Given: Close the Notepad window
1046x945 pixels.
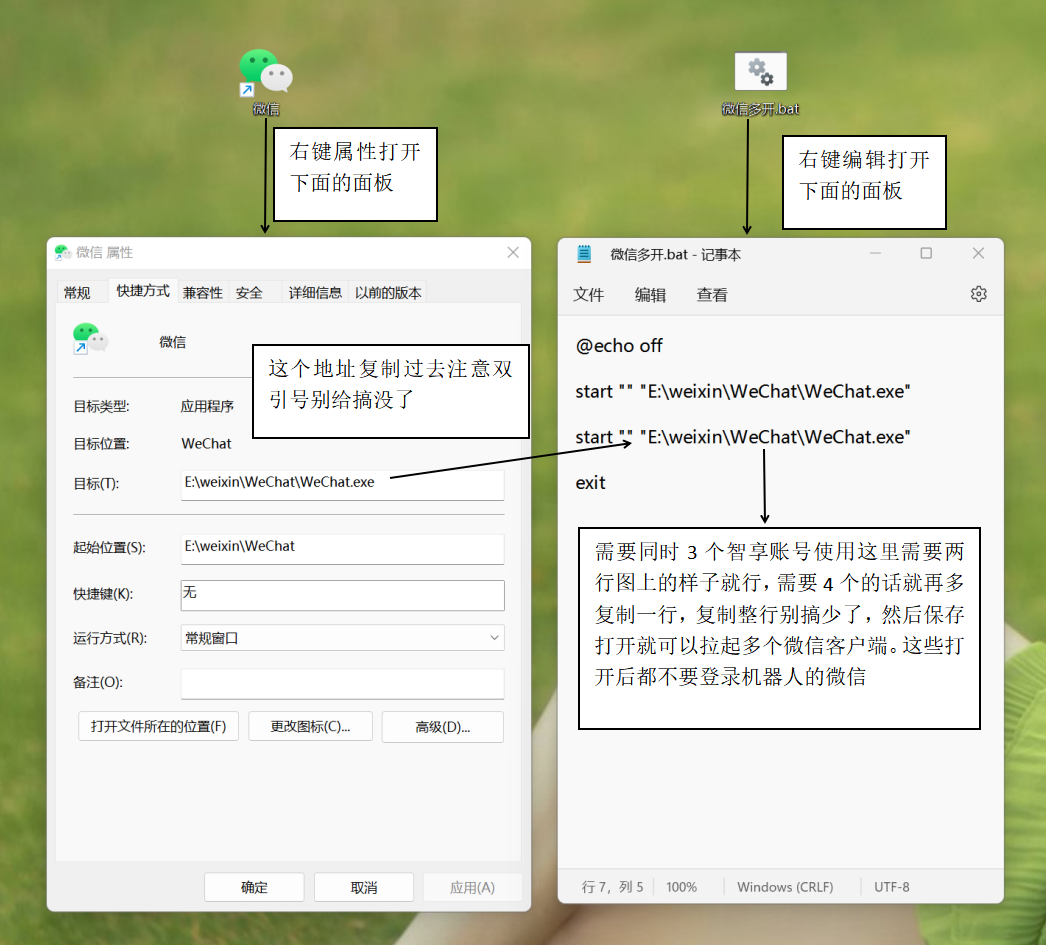Looking at the screenshot, I should 978,253.
